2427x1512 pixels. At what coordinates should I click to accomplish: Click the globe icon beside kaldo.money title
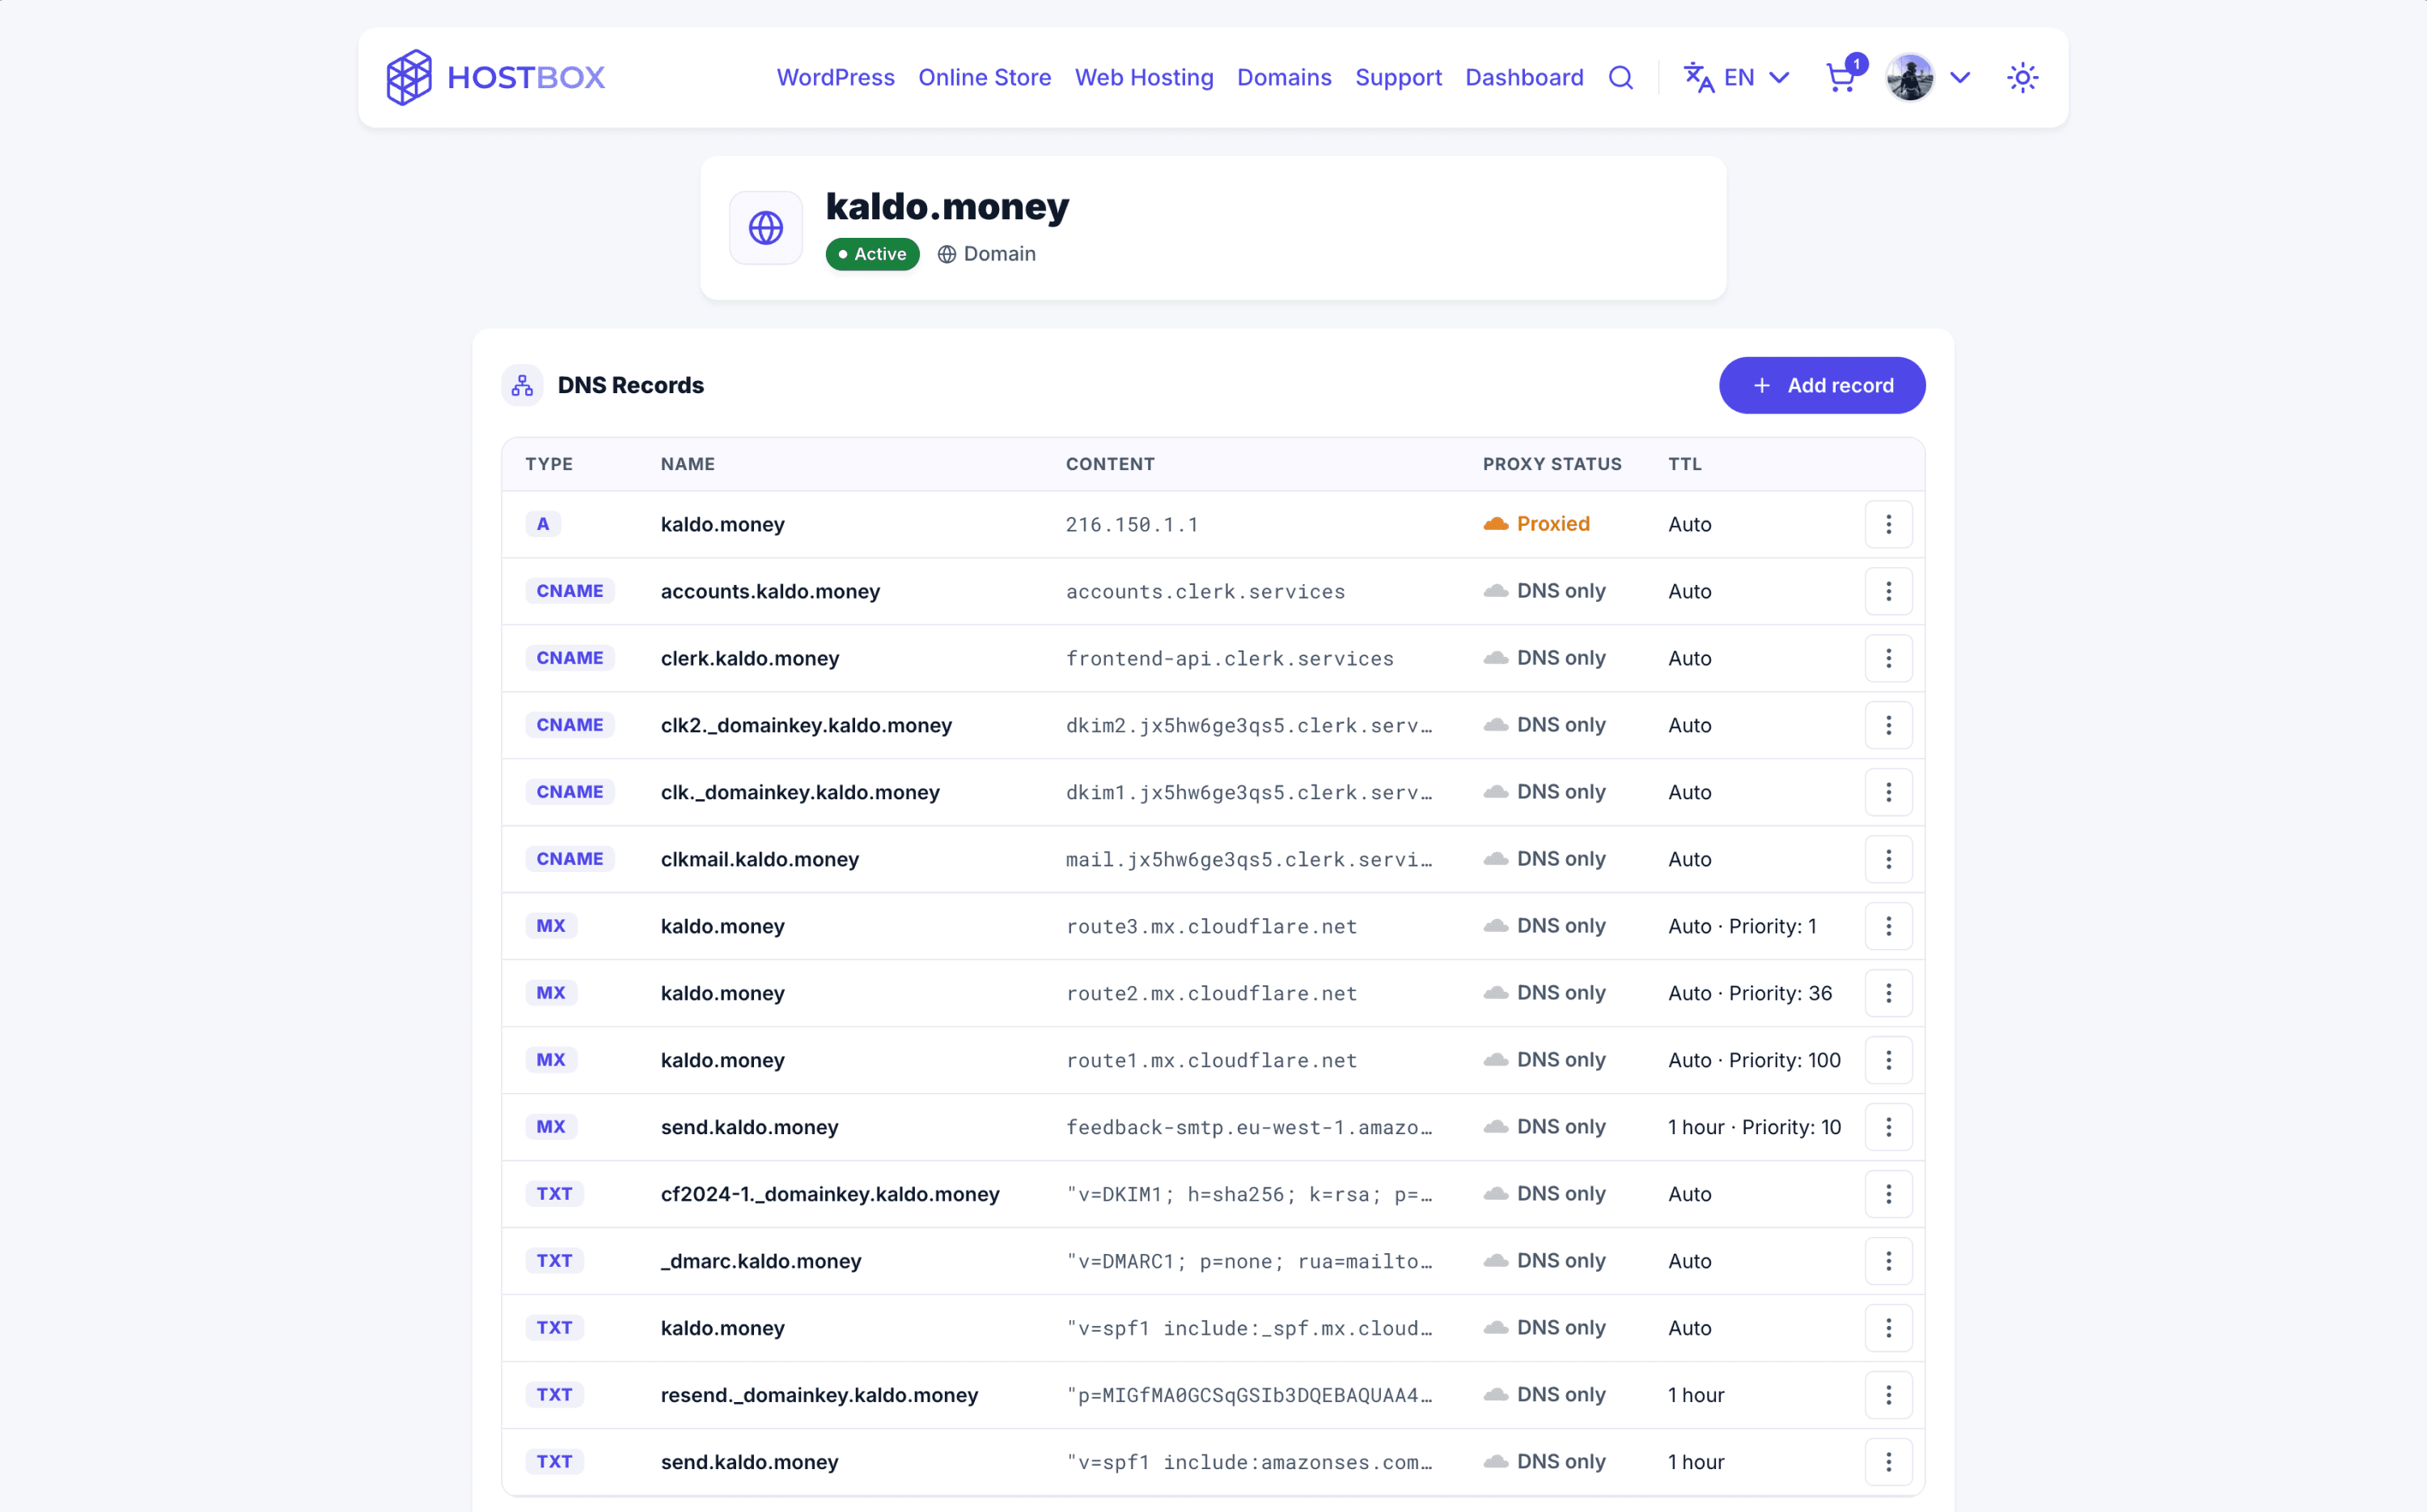click(765, 228)
